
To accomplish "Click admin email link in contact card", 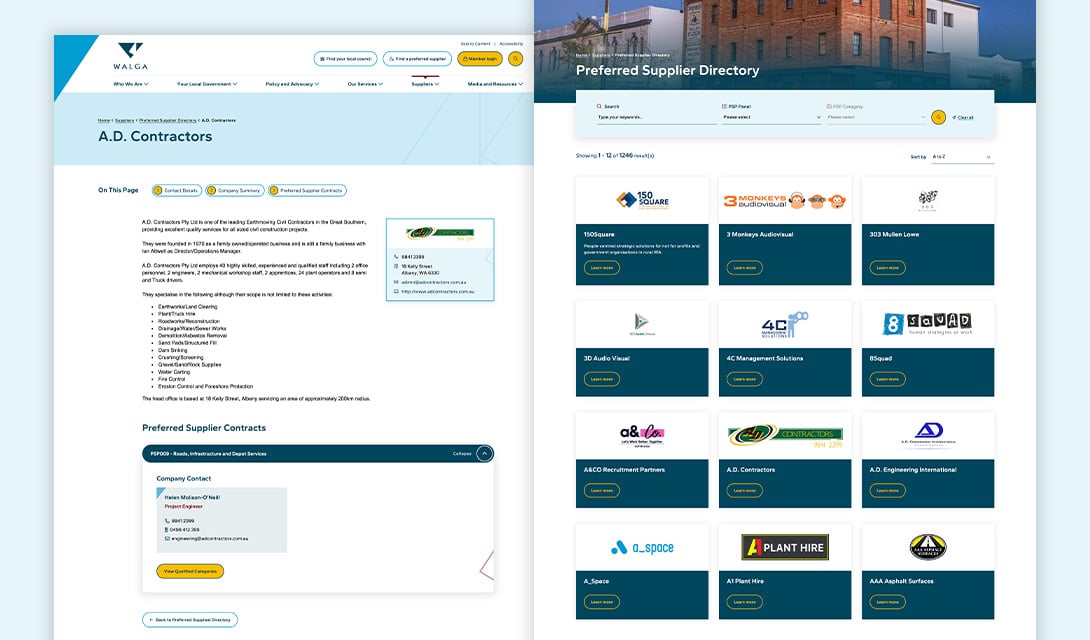I will click(434, 283).
